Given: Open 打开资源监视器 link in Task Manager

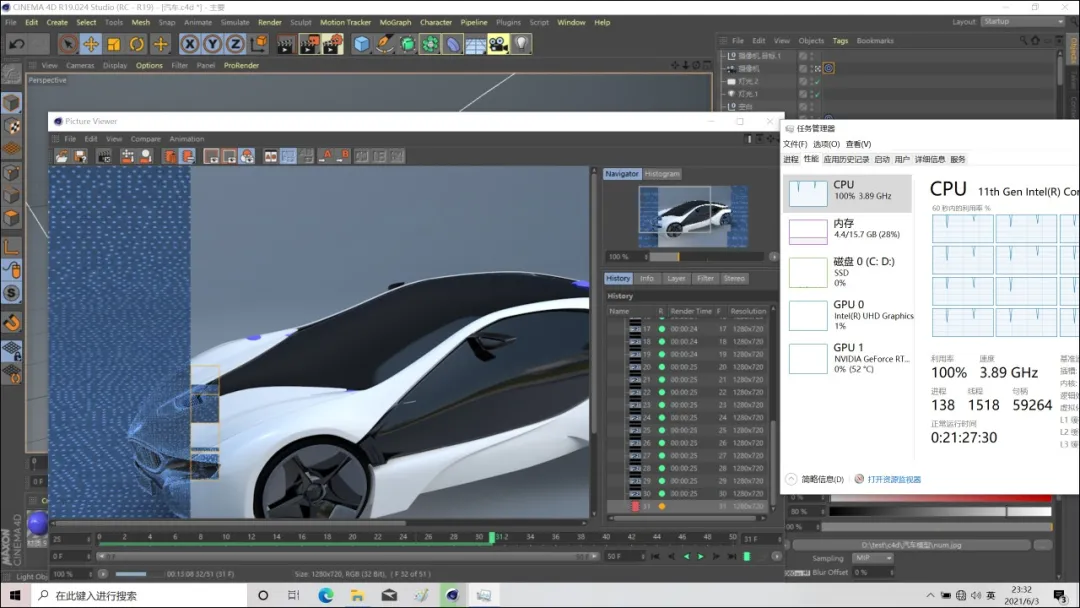Looking at the screenshot, I should pyautogui.click(x=894, y=479).
